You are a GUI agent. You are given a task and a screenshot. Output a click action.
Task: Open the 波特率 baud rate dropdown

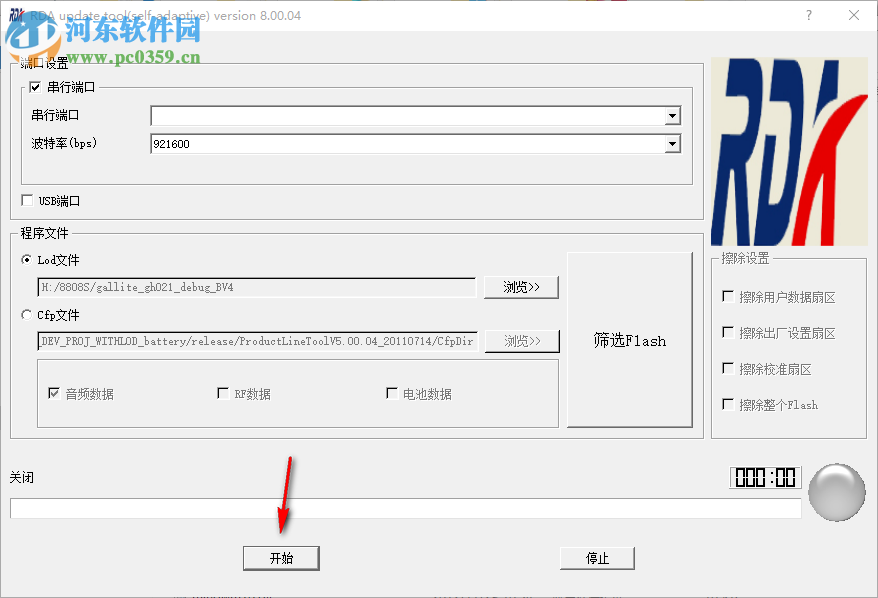[672, 143]
